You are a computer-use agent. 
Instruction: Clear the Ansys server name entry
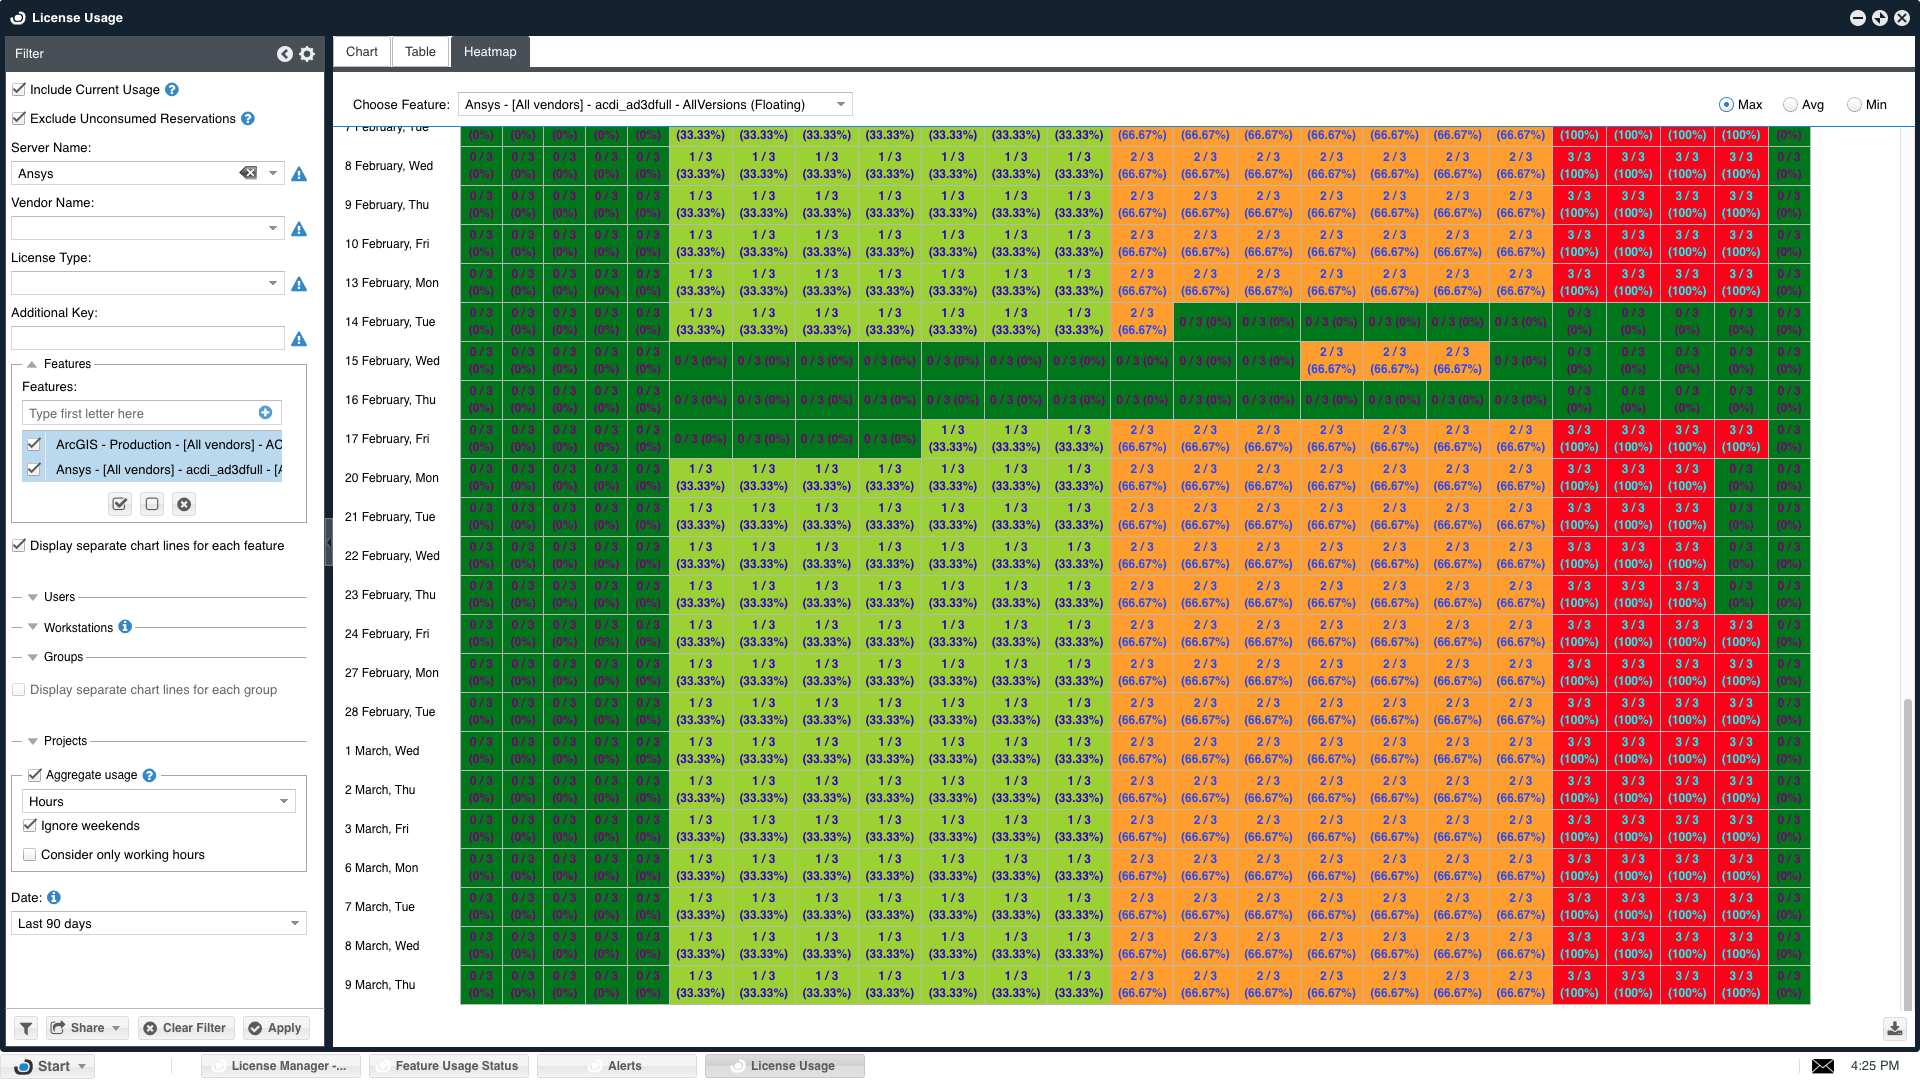[x=248, y=173]
